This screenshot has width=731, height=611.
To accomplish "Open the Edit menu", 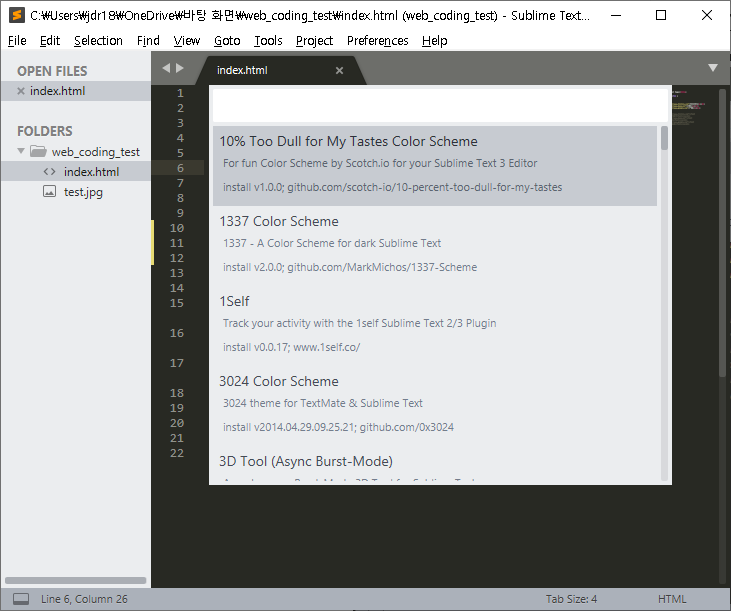I will (x=50, y=41).
